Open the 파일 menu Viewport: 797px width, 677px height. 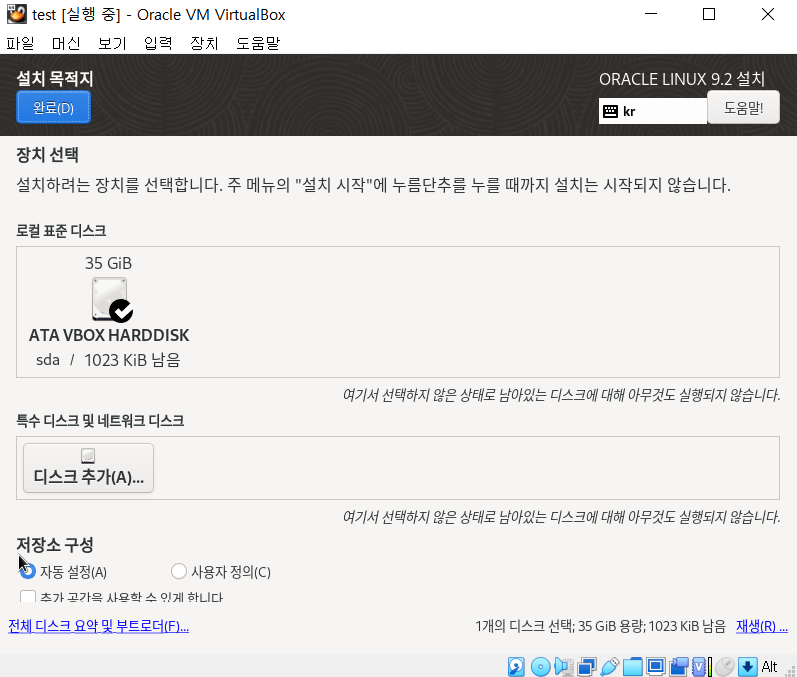[20, 43]
